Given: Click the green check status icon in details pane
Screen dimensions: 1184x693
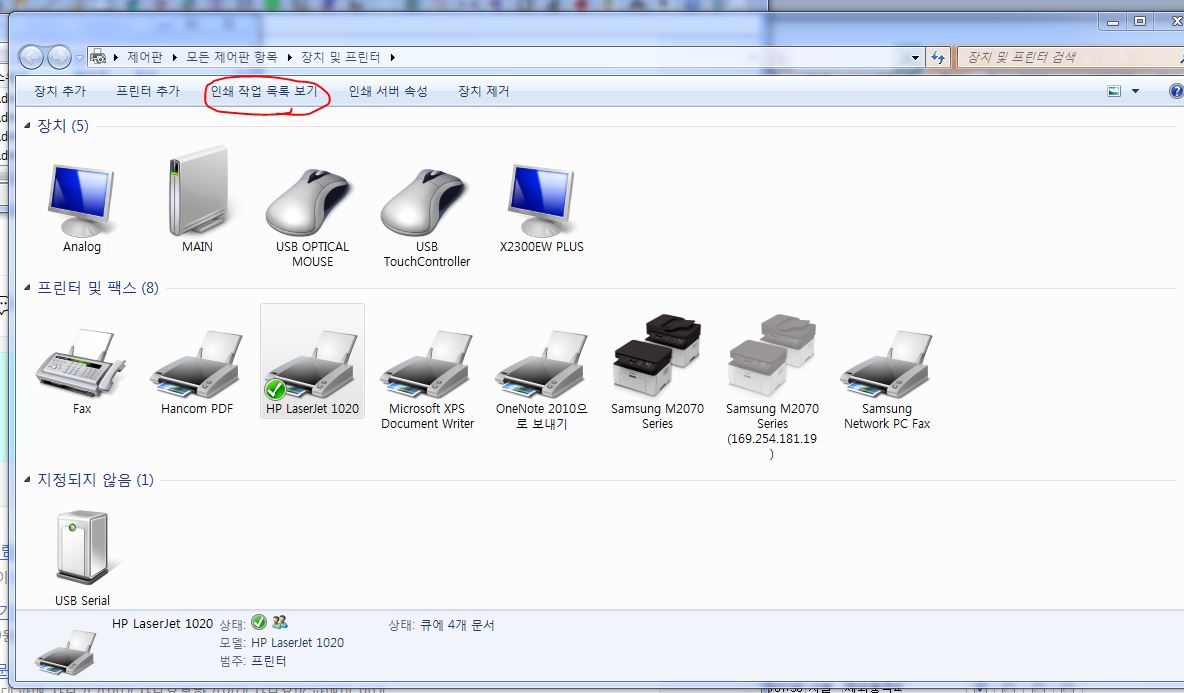Looking at the screenshot, I should click(258, 622).
